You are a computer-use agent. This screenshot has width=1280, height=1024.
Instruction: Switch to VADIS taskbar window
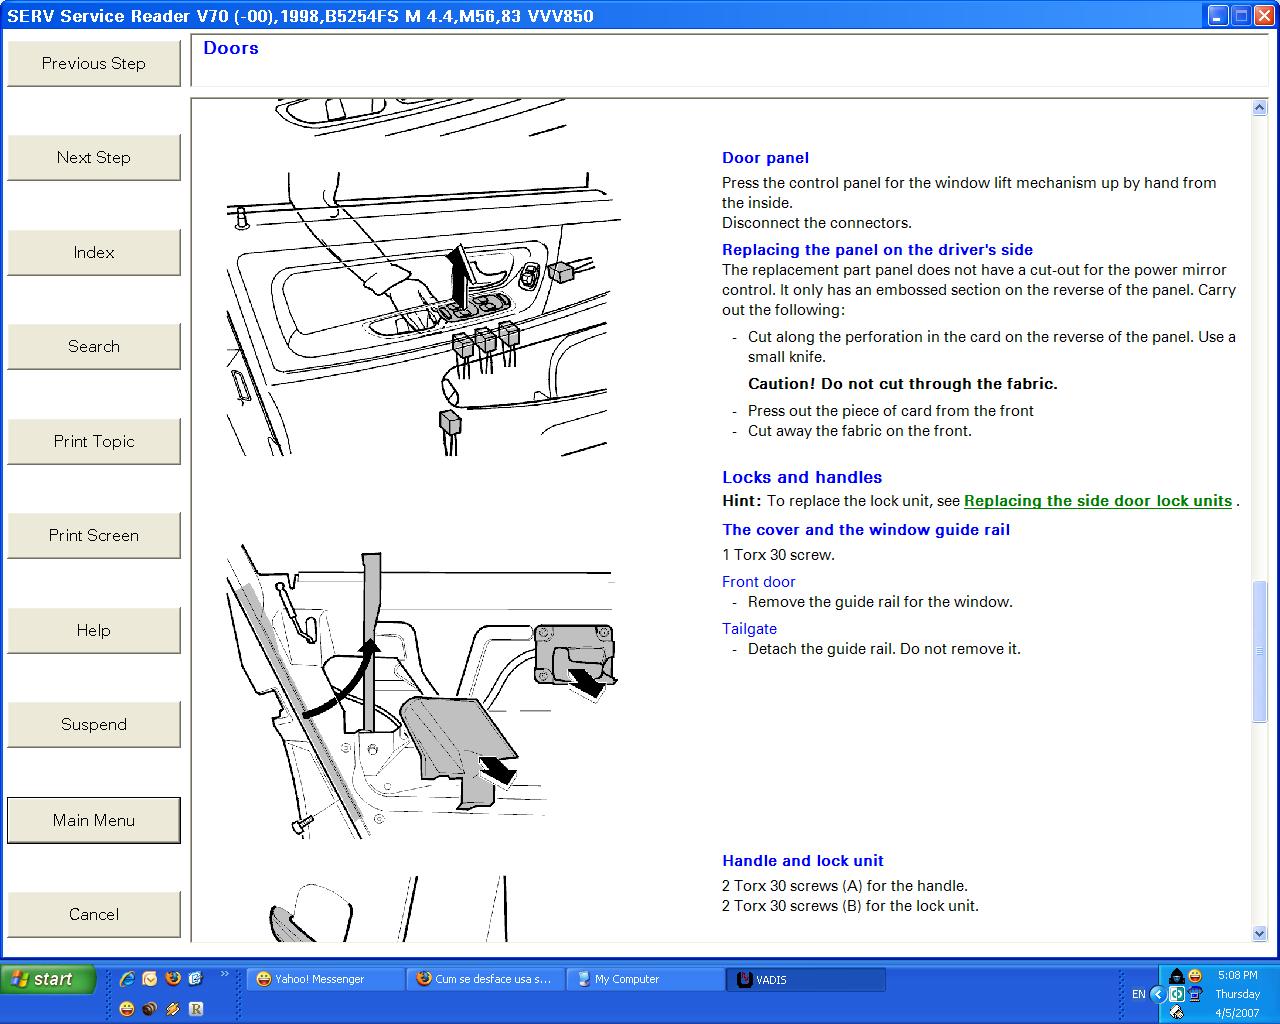click(x=806, y=979)
